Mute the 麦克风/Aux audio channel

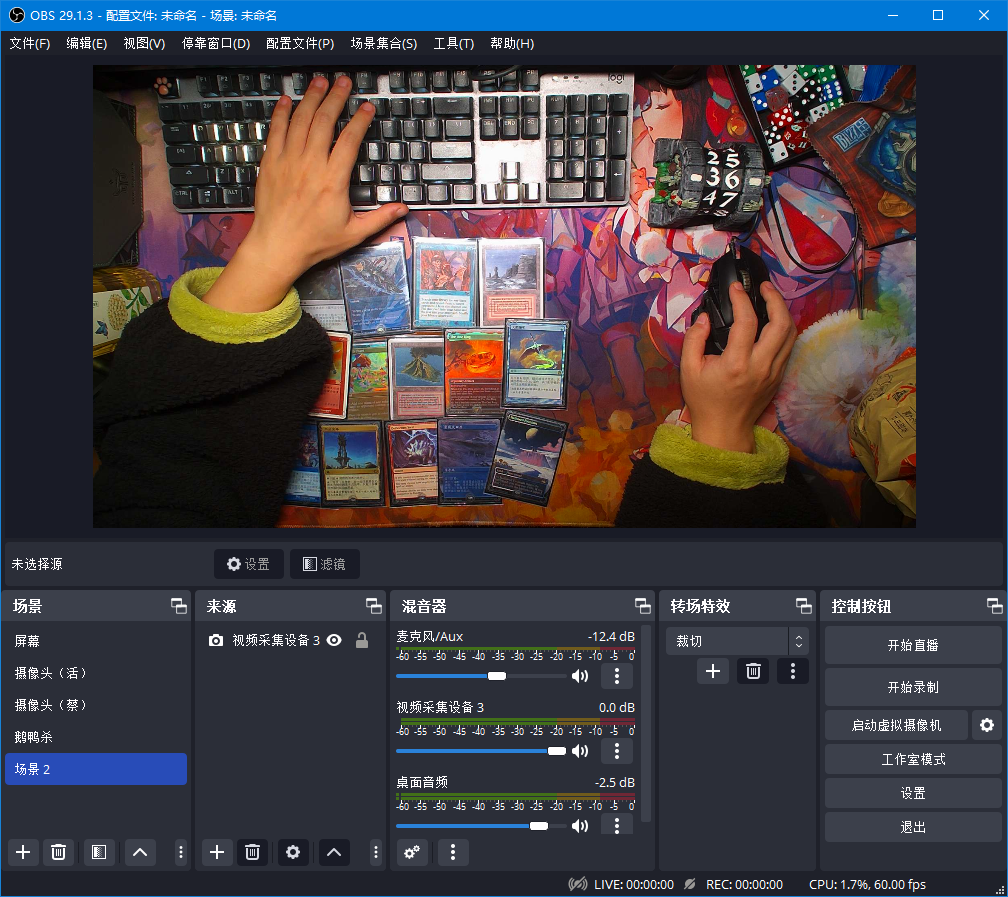click(x=580, y=676)
